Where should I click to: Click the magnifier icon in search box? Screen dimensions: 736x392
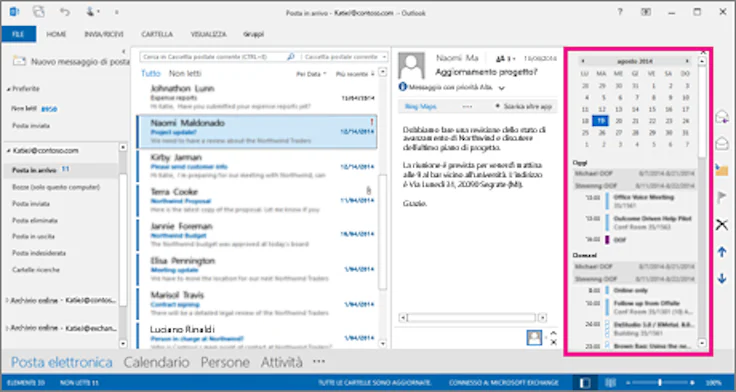pos(291,57)
